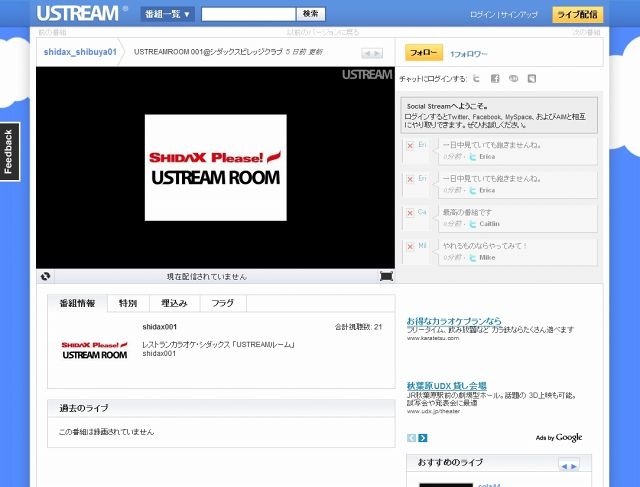
Task: Select the 番組情報 tab
Action: (77, 303)
